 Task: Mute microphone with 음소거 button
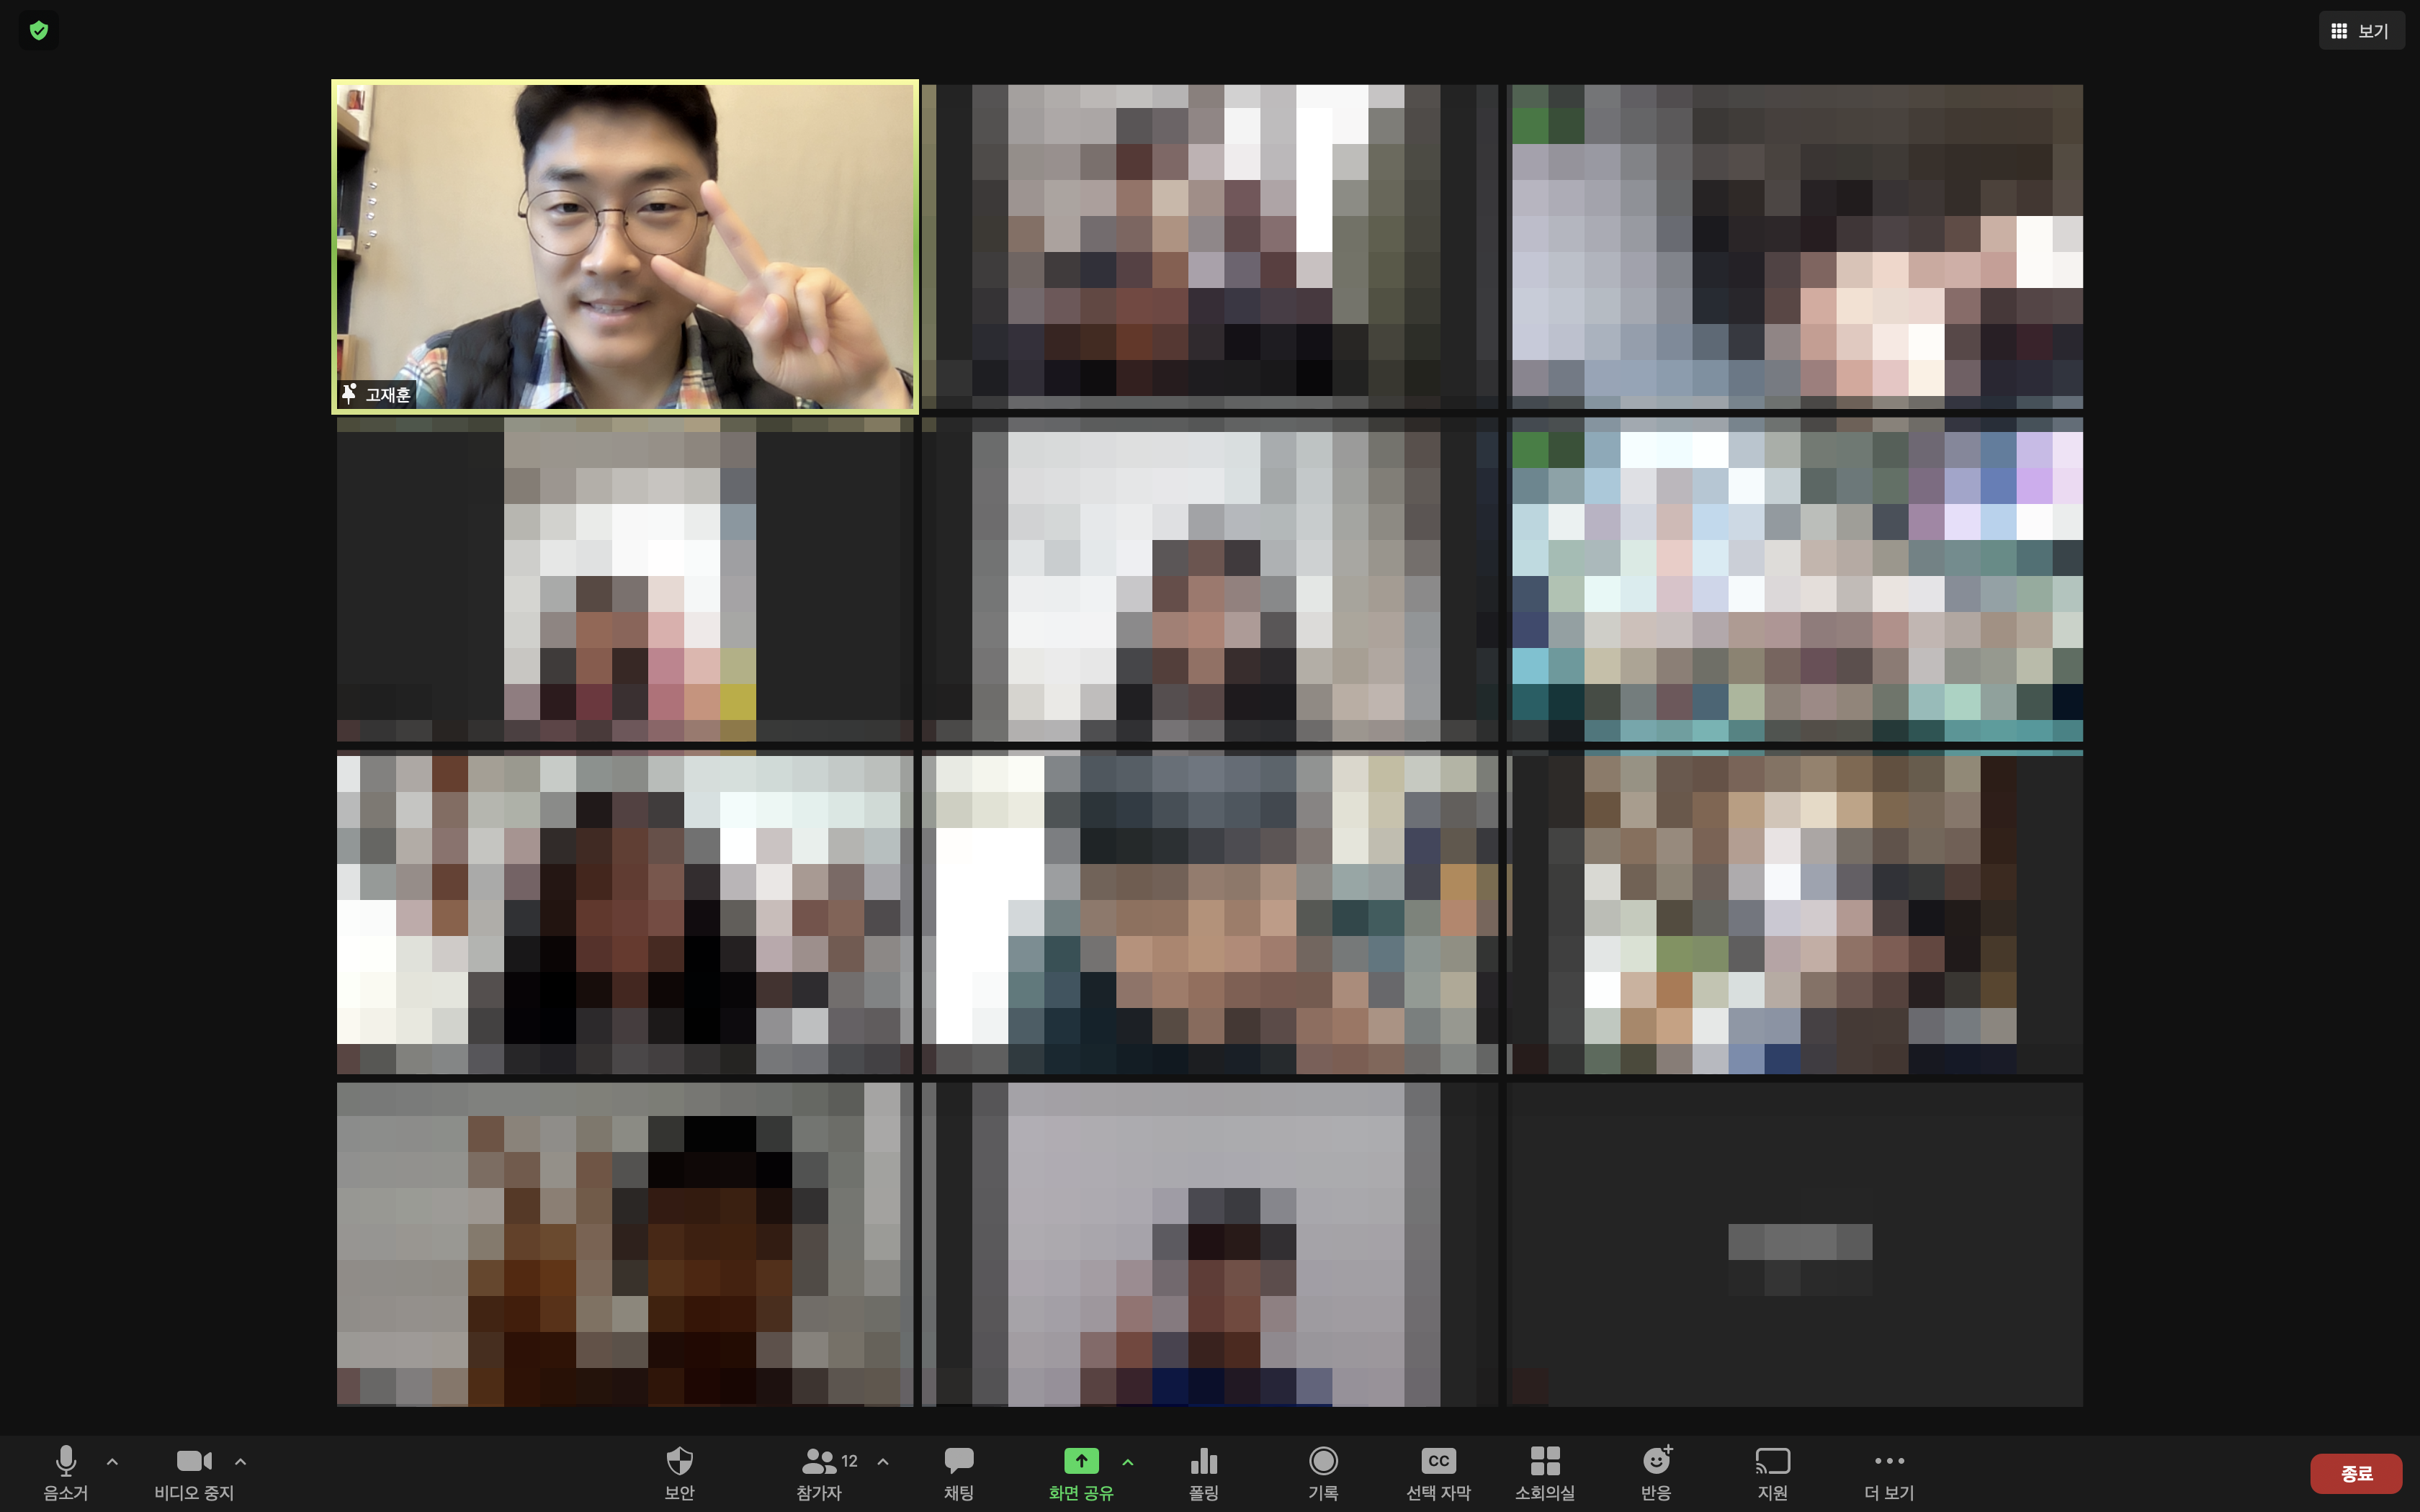(x=66, y=1471)
